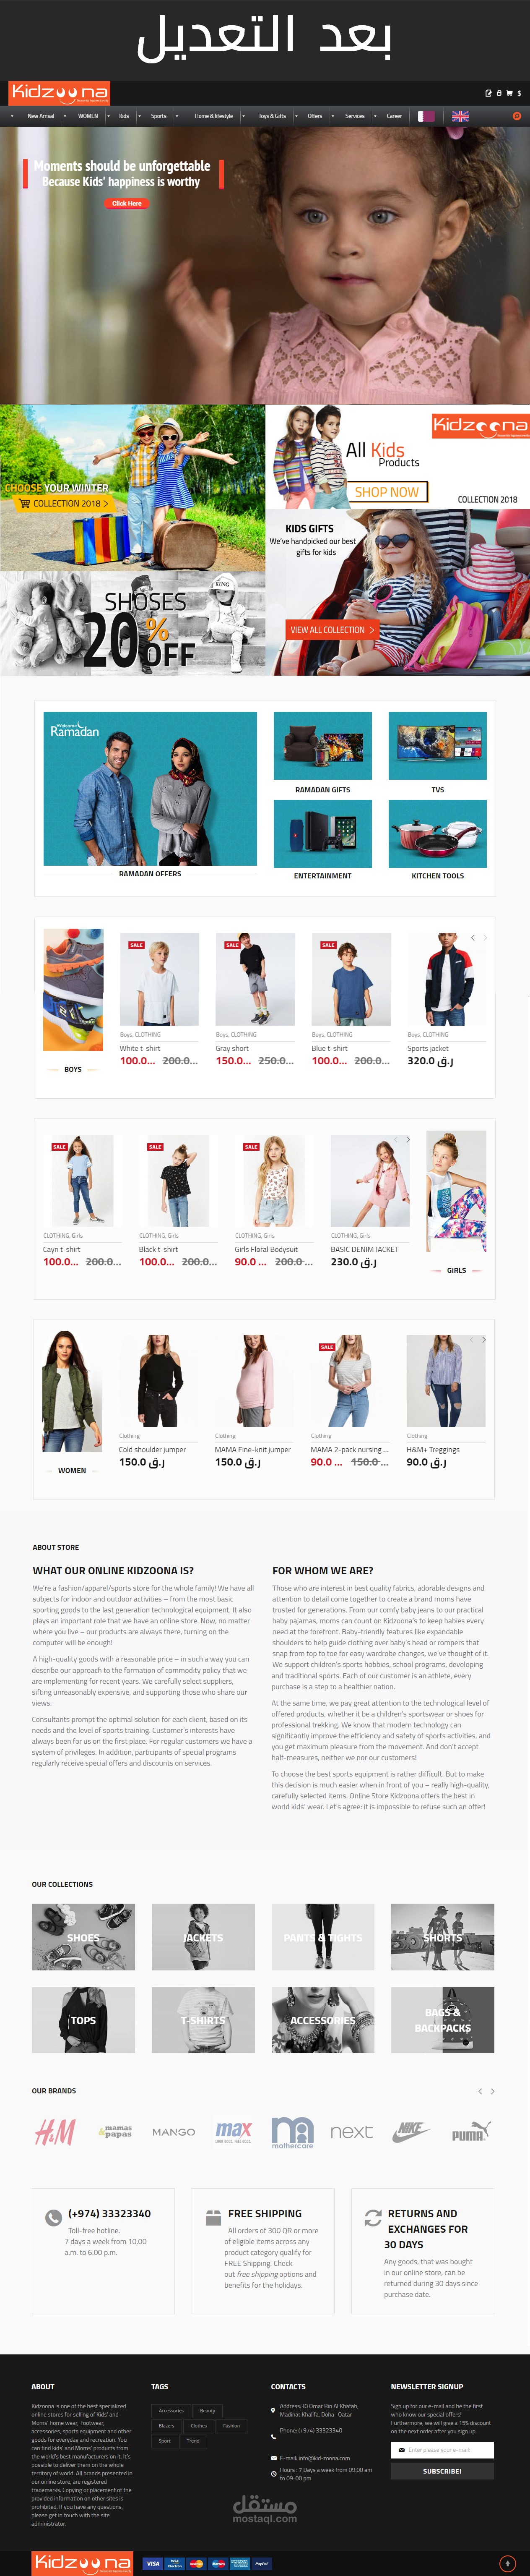This screenshot has width=530, height=2576.
Task: Click the Kidzoona logo in header
Action: pyautogui.click(x=59, y=93)
